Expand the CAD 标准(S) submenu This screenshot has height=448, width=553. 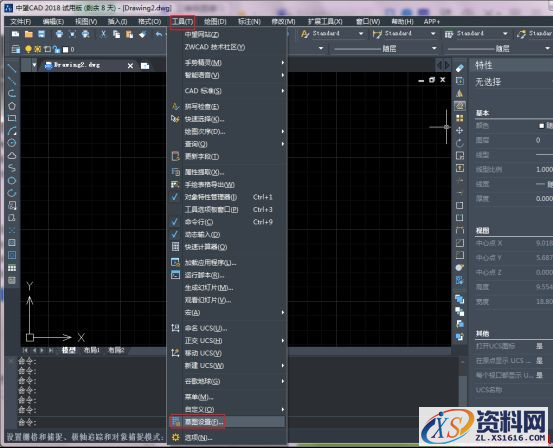pyautogui.click(x=227, y=91)
